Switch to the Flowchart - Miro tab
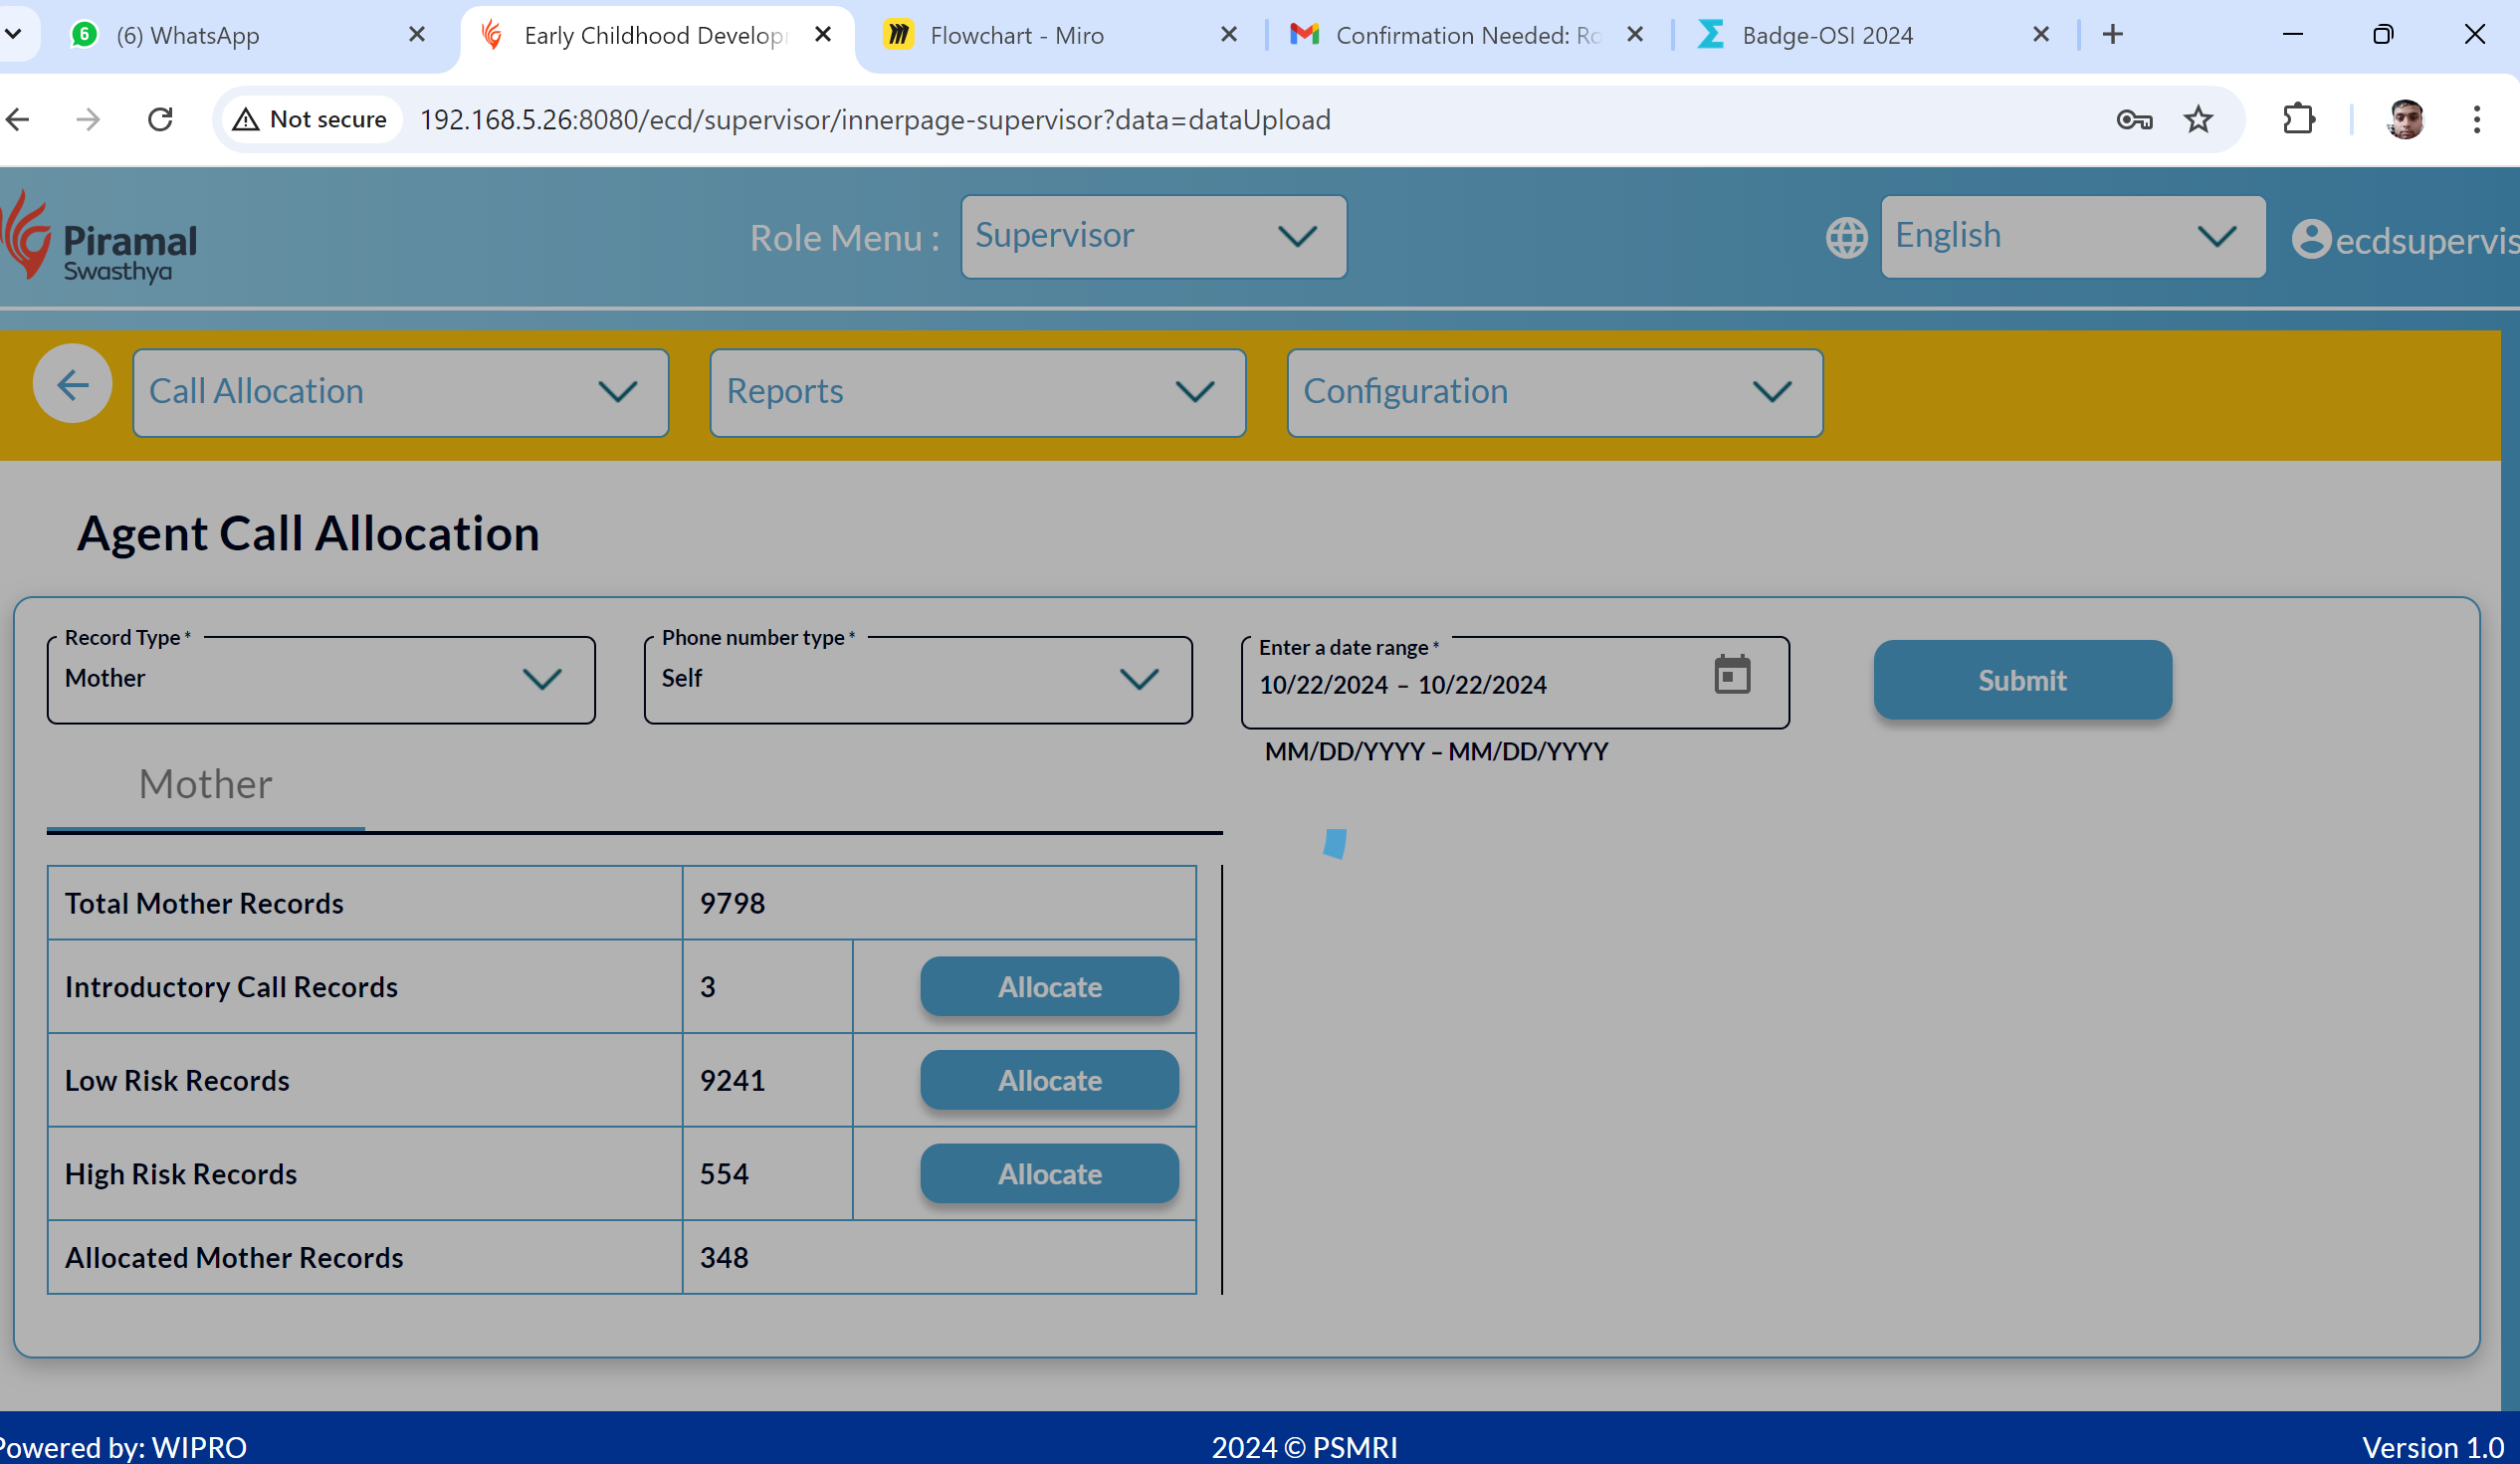The height and width of the screenshot is (1464, 2520). click(1016, 36)
